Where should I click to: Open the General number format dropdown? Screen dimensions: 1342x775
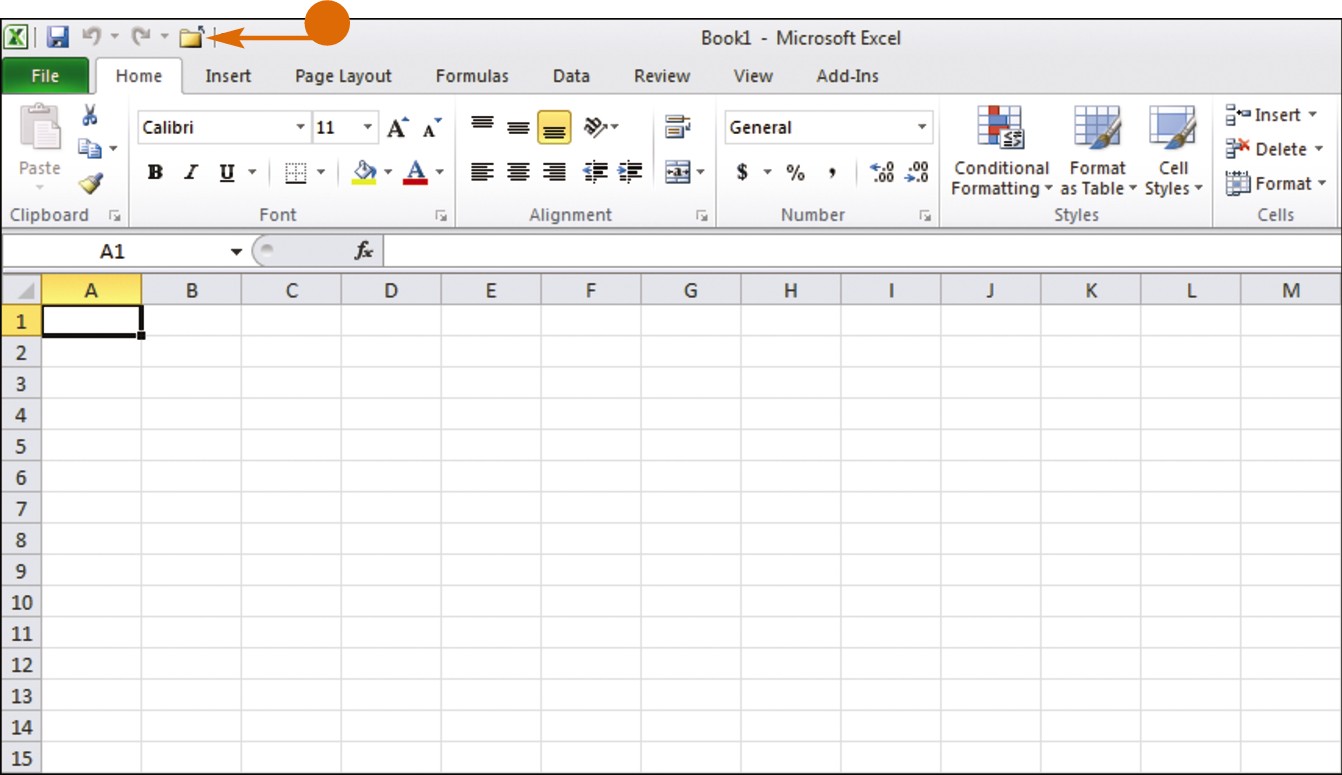pos(921,128)
